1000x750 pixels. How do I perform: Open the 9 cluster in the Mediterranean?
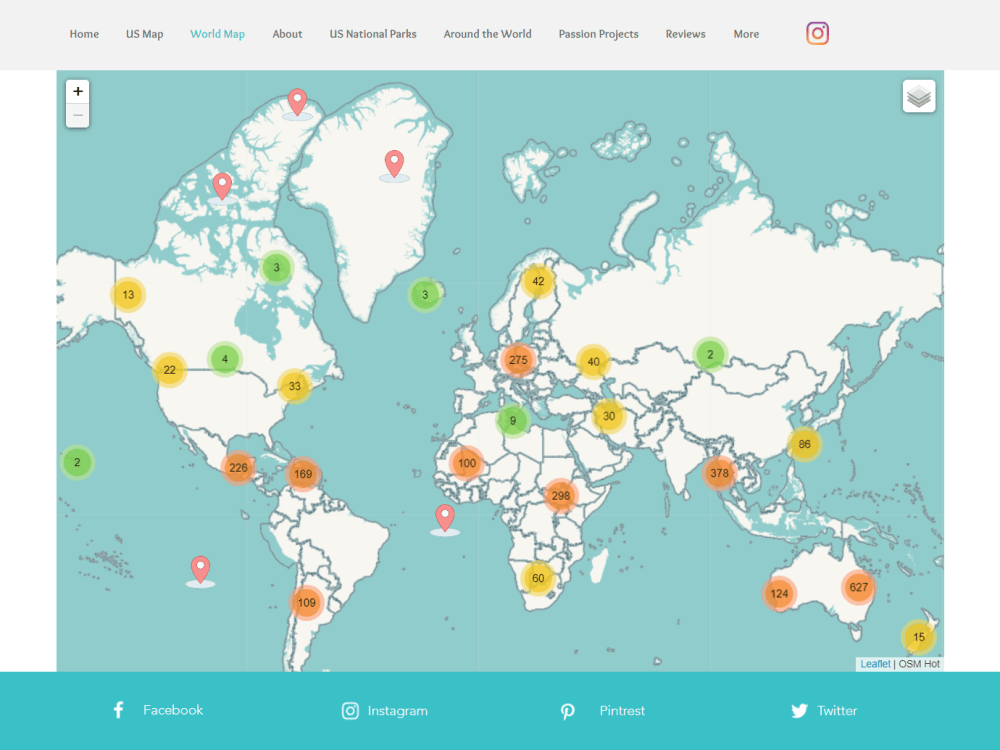tap(513, 421)
